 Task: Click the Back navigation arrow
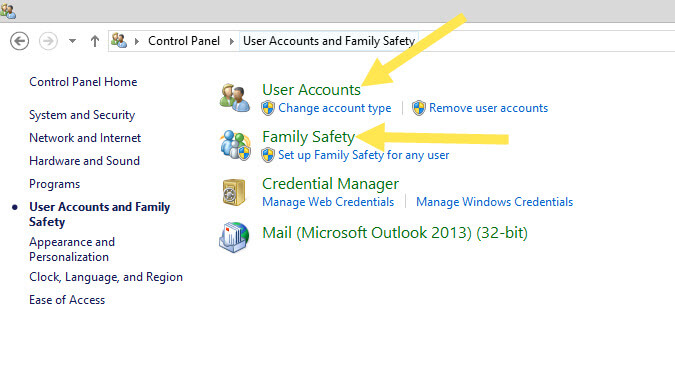tap(19, 41)
